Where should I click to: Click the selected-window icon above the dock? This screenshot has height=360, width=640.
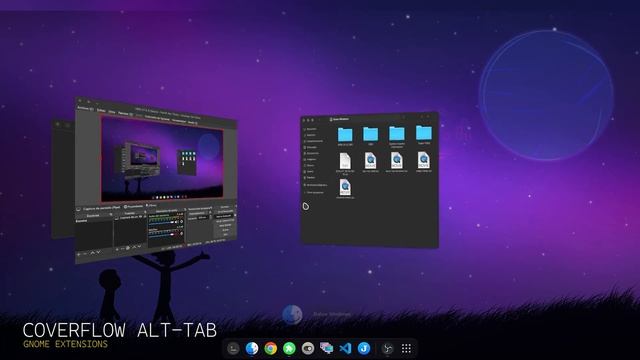(292, 315)
